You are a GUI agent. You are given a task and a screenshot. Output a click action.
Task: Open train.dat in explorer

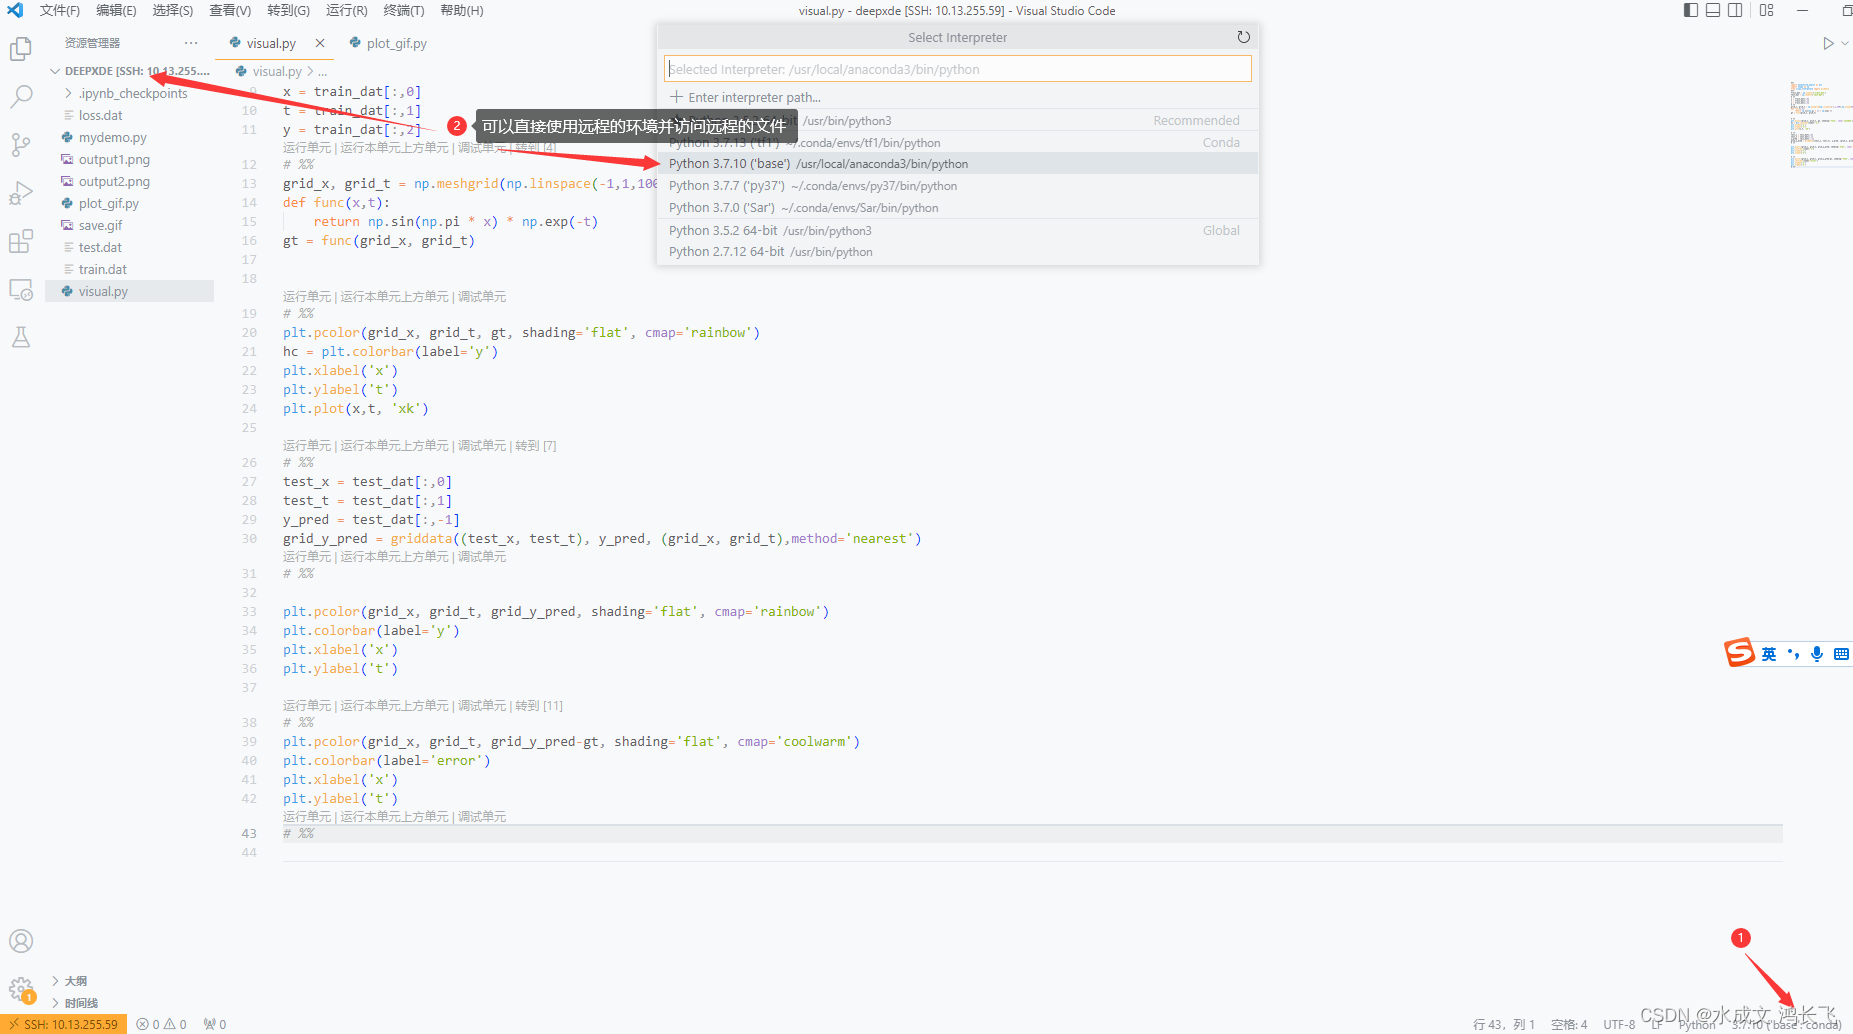[x=130, y=269]
